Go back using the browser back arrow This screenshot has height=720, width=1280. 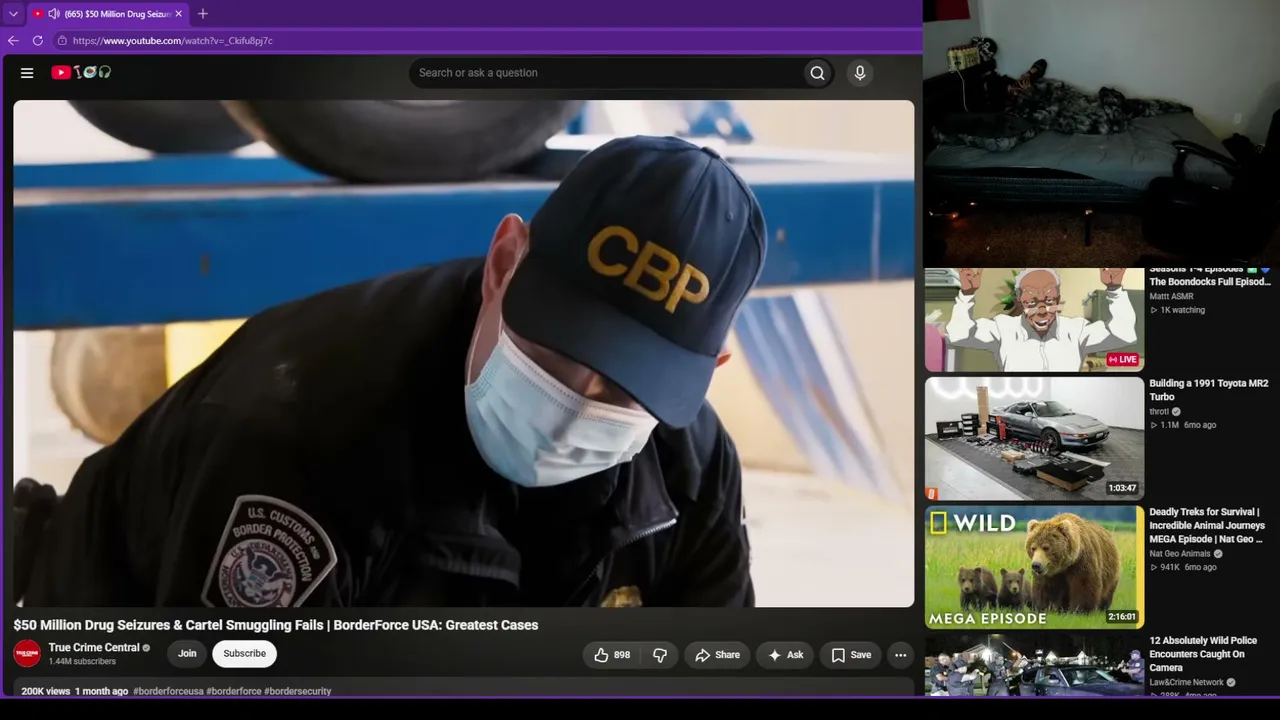pos(13,41)
